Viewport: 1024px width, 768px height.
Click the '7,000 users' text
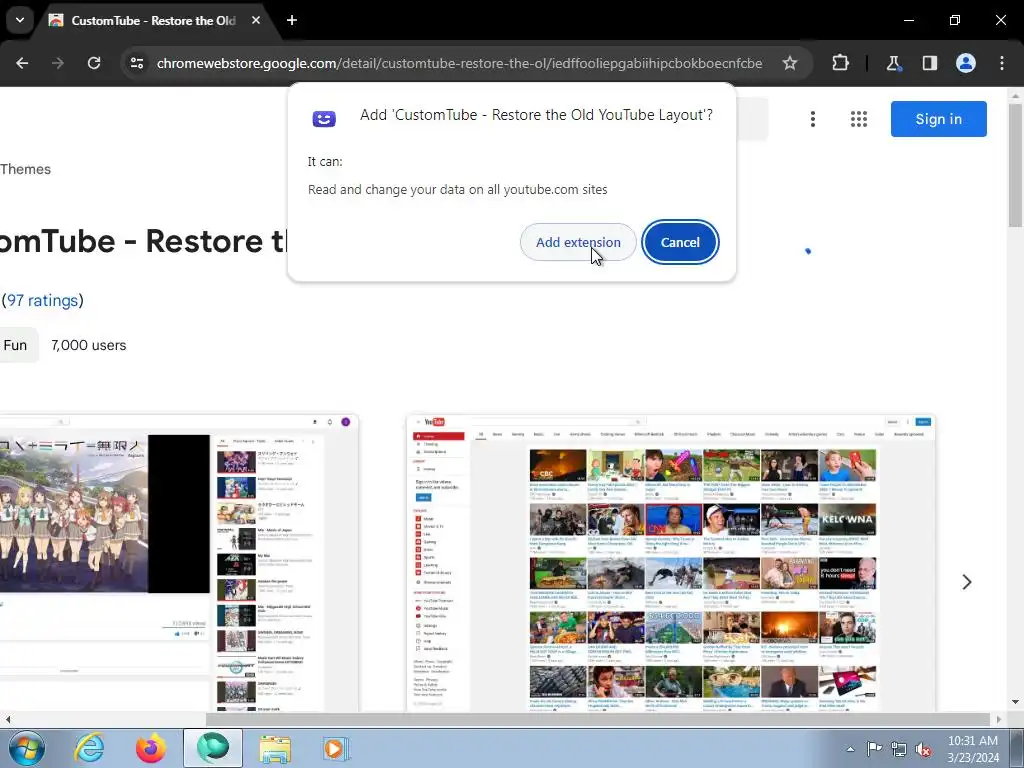tap(89, 345)
